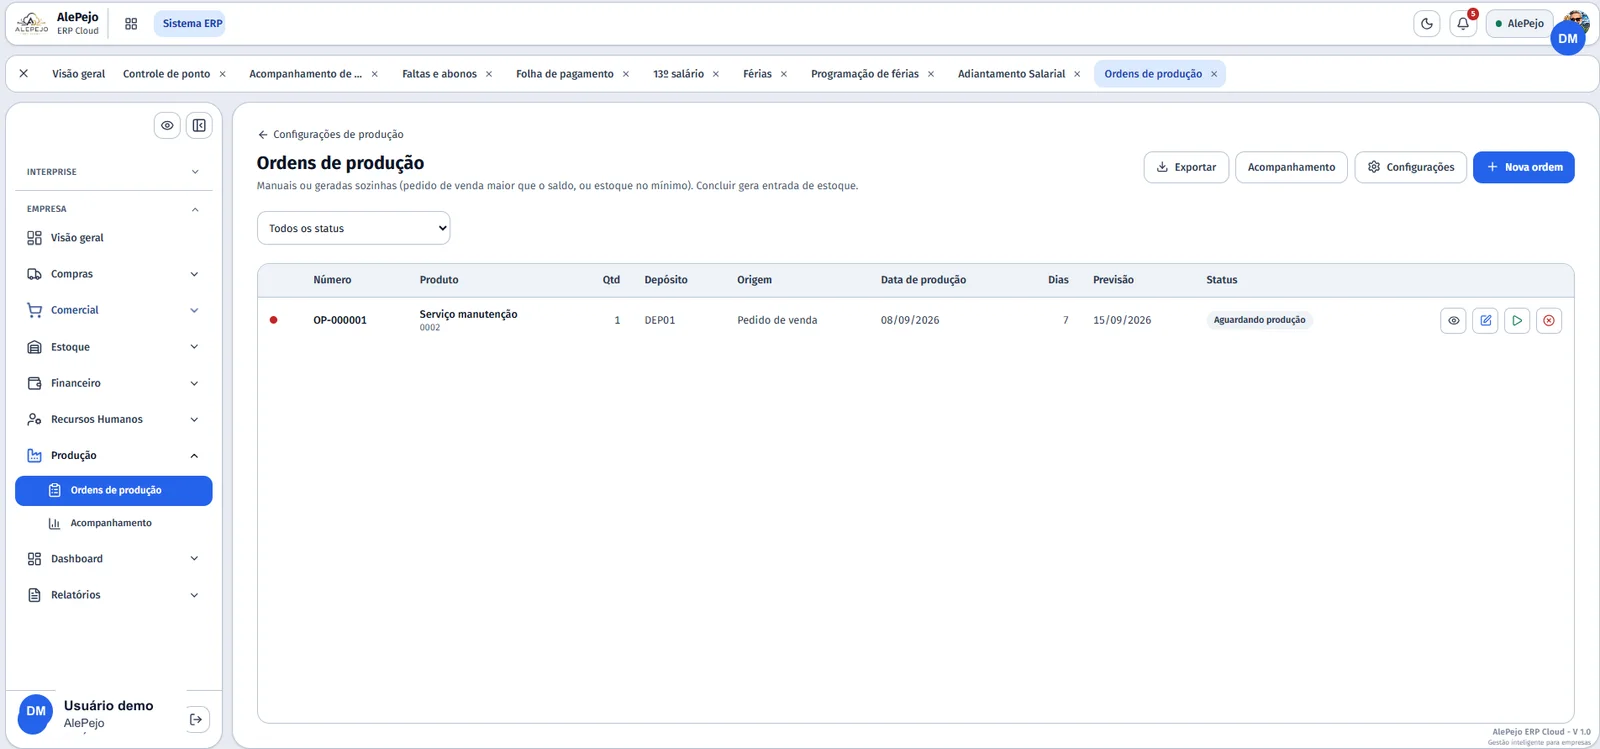The width and height of the screenshot is (1600, 749).
Task: Collapse the EMPRESA section
Action: click(114, 209)
